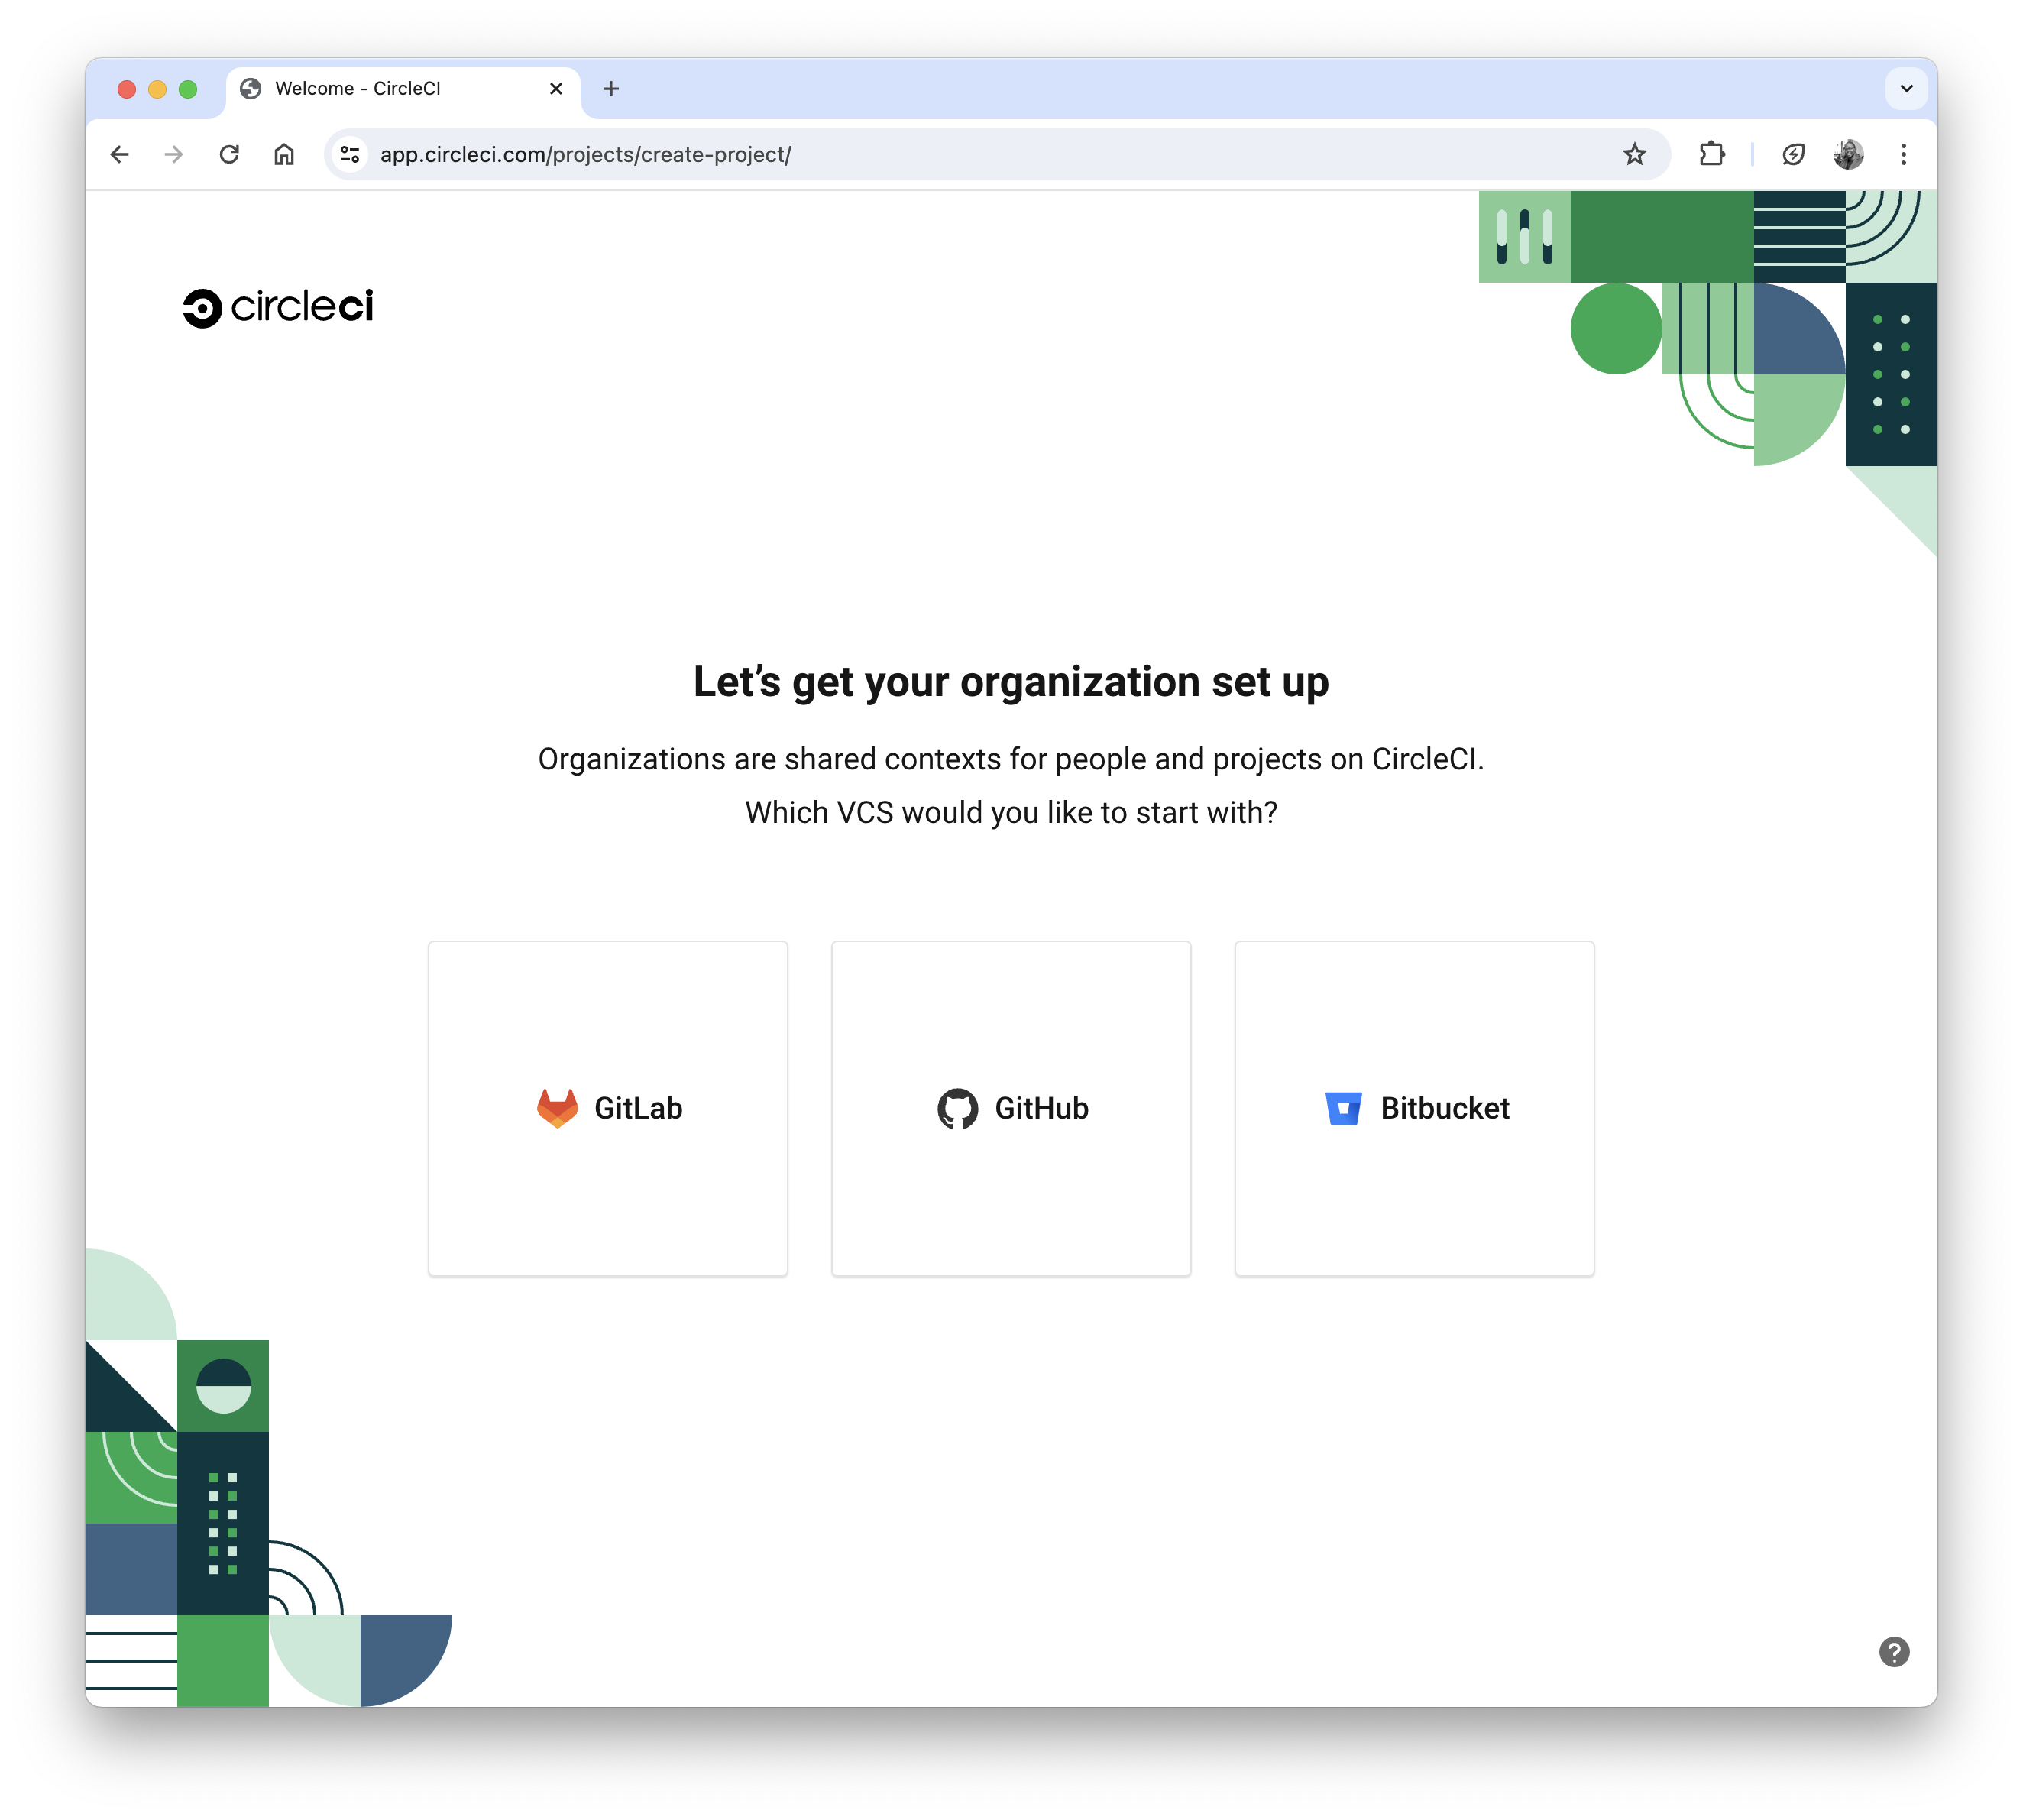
Task: Click the GitLab fox logo
Action: pyautogui.click(x=557, y=1108)
